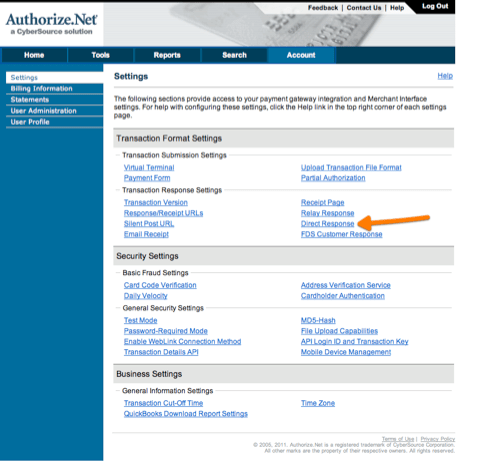Click the Virtual Terminal link

tap(149, 168)
